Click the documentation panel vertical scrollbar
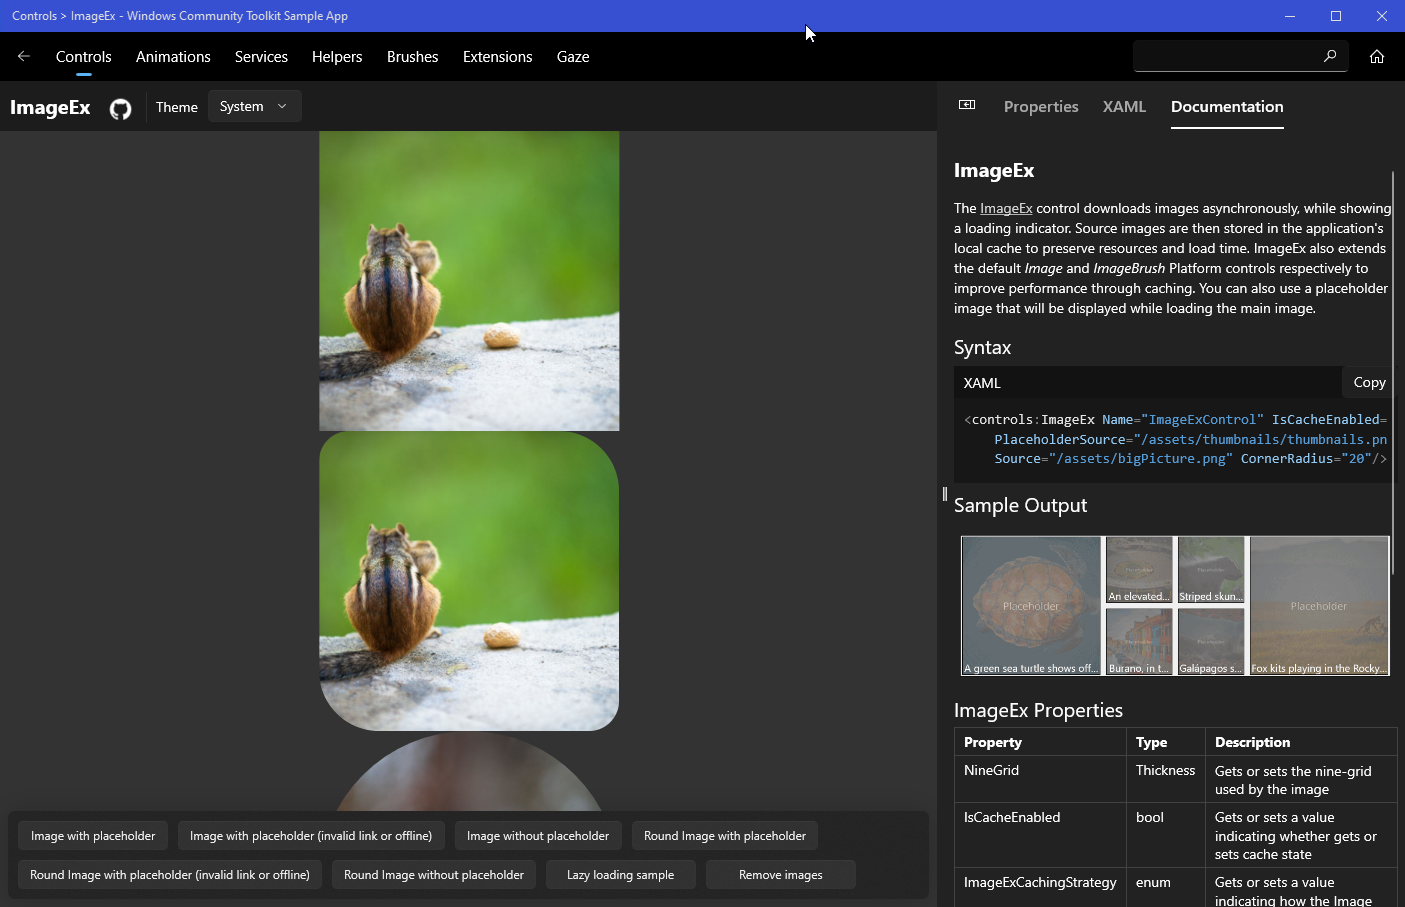Screen dimensions: 1405x907 coord(1392,372)
